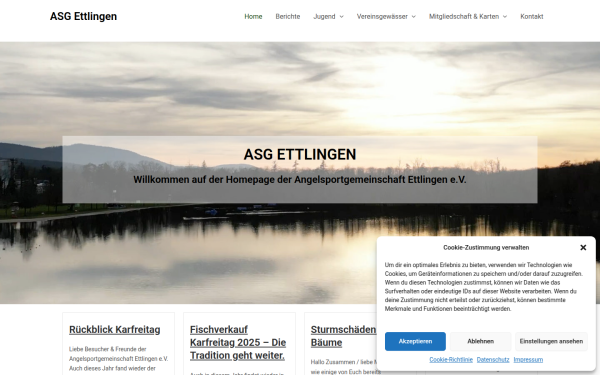Click the ASG ETTLINGEN hero heading

coord(300,155)
